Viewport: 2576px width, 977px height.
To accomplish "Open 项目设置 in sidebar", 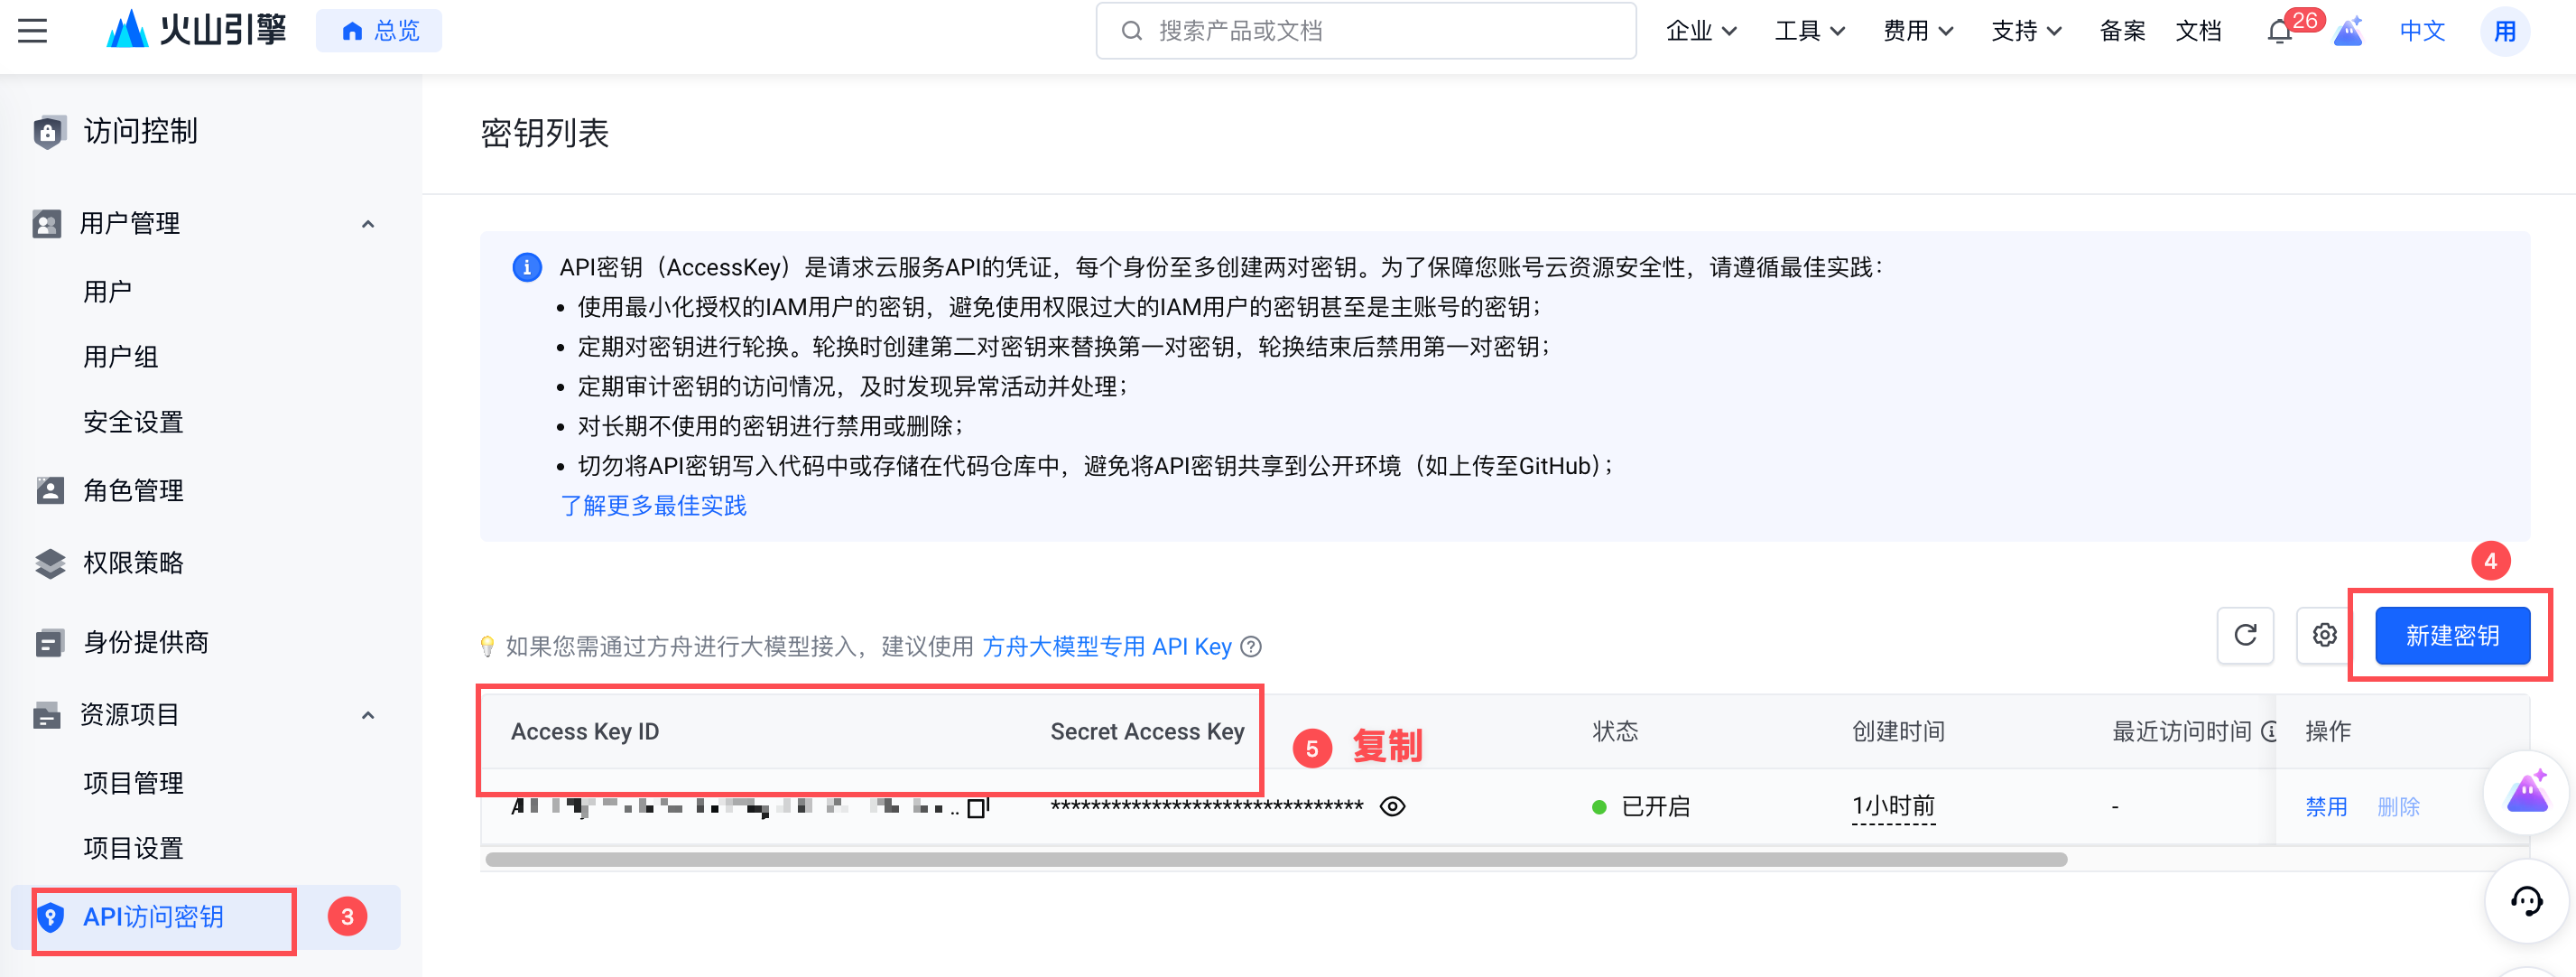I will pyautogui.click(x=133, y=848).
